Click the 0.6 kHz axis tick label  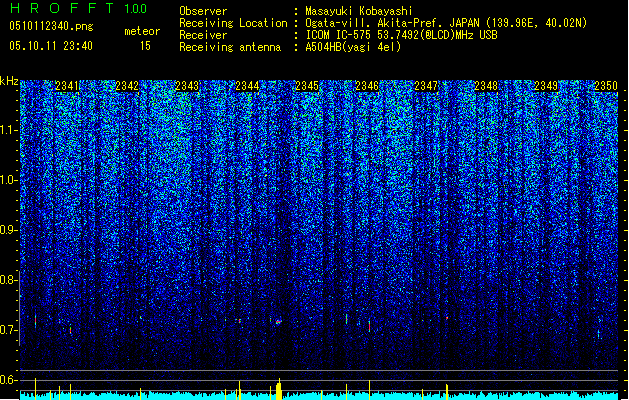pos(7,380)
